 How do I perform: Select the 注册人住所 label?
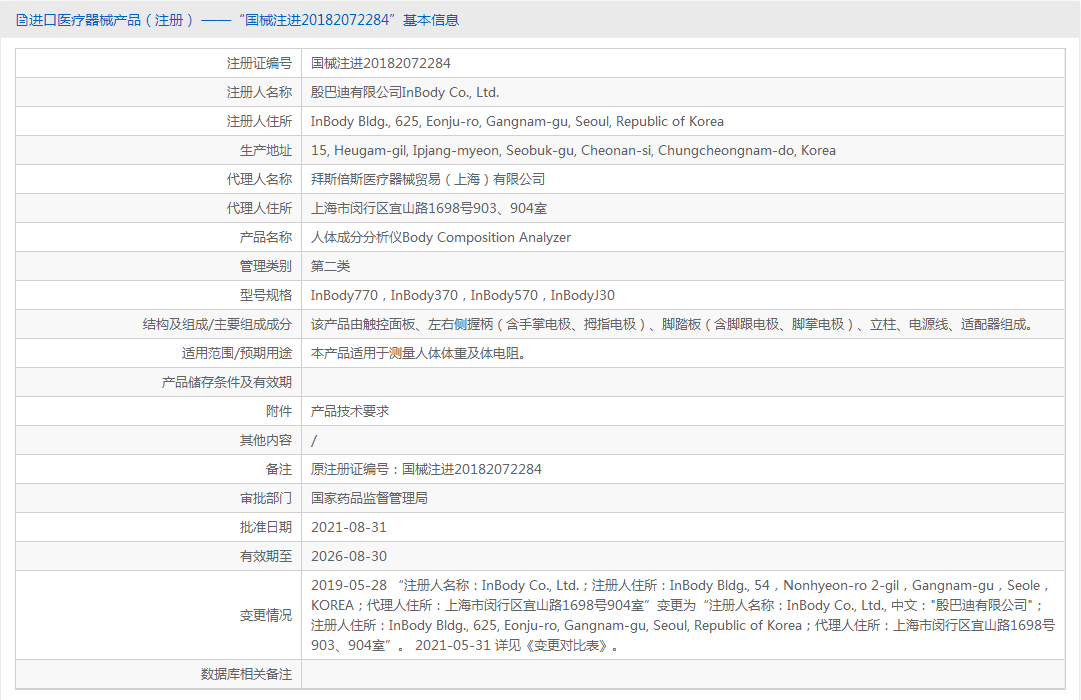click(259, 121)
